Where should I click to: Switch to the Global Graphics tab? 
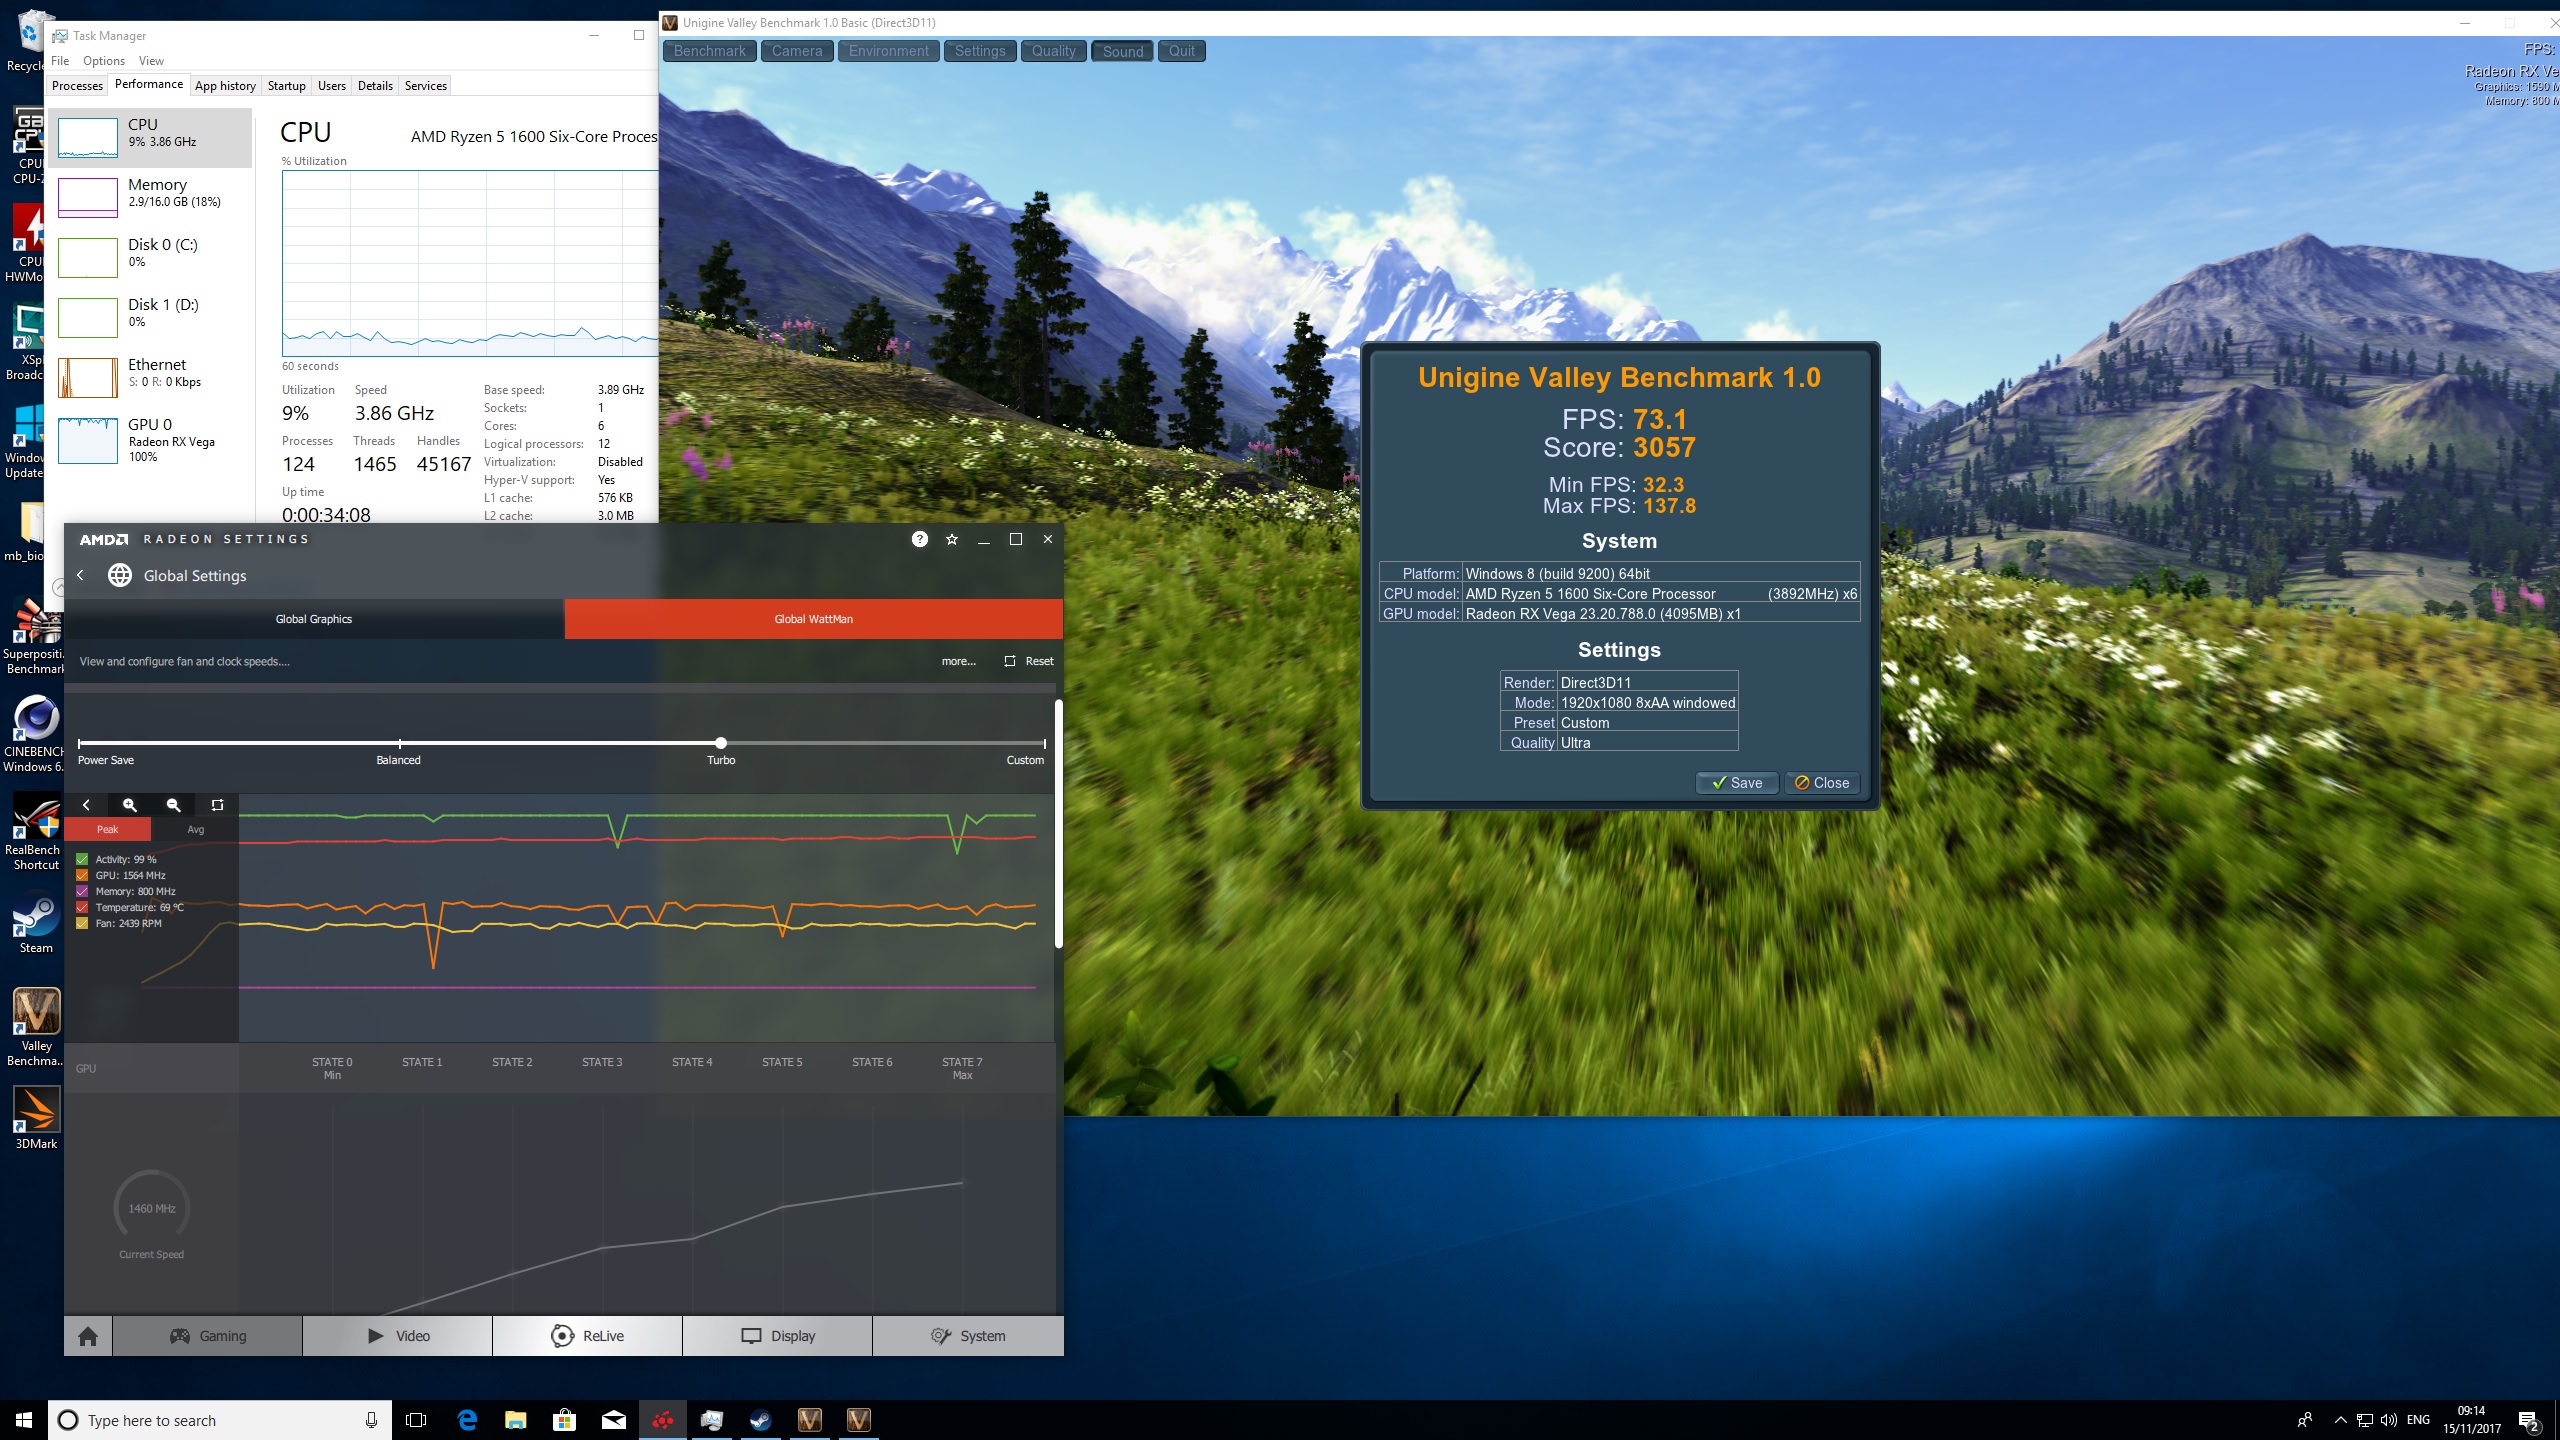click(x=314, y=619)
